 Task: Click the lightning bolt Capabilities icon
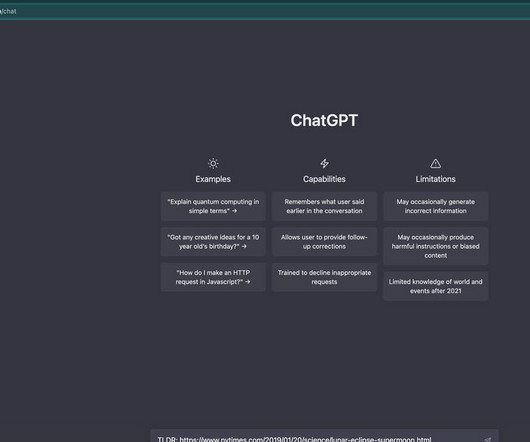[x=324, y=164]
